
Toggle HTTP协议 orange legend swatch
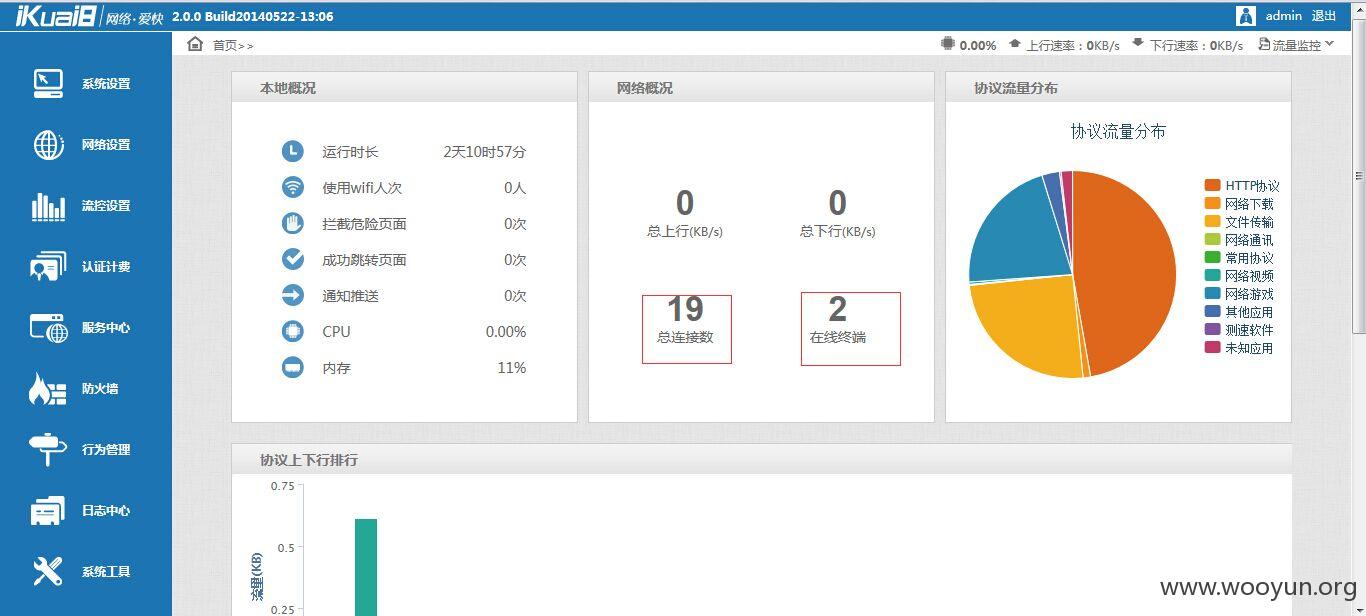1212,186
